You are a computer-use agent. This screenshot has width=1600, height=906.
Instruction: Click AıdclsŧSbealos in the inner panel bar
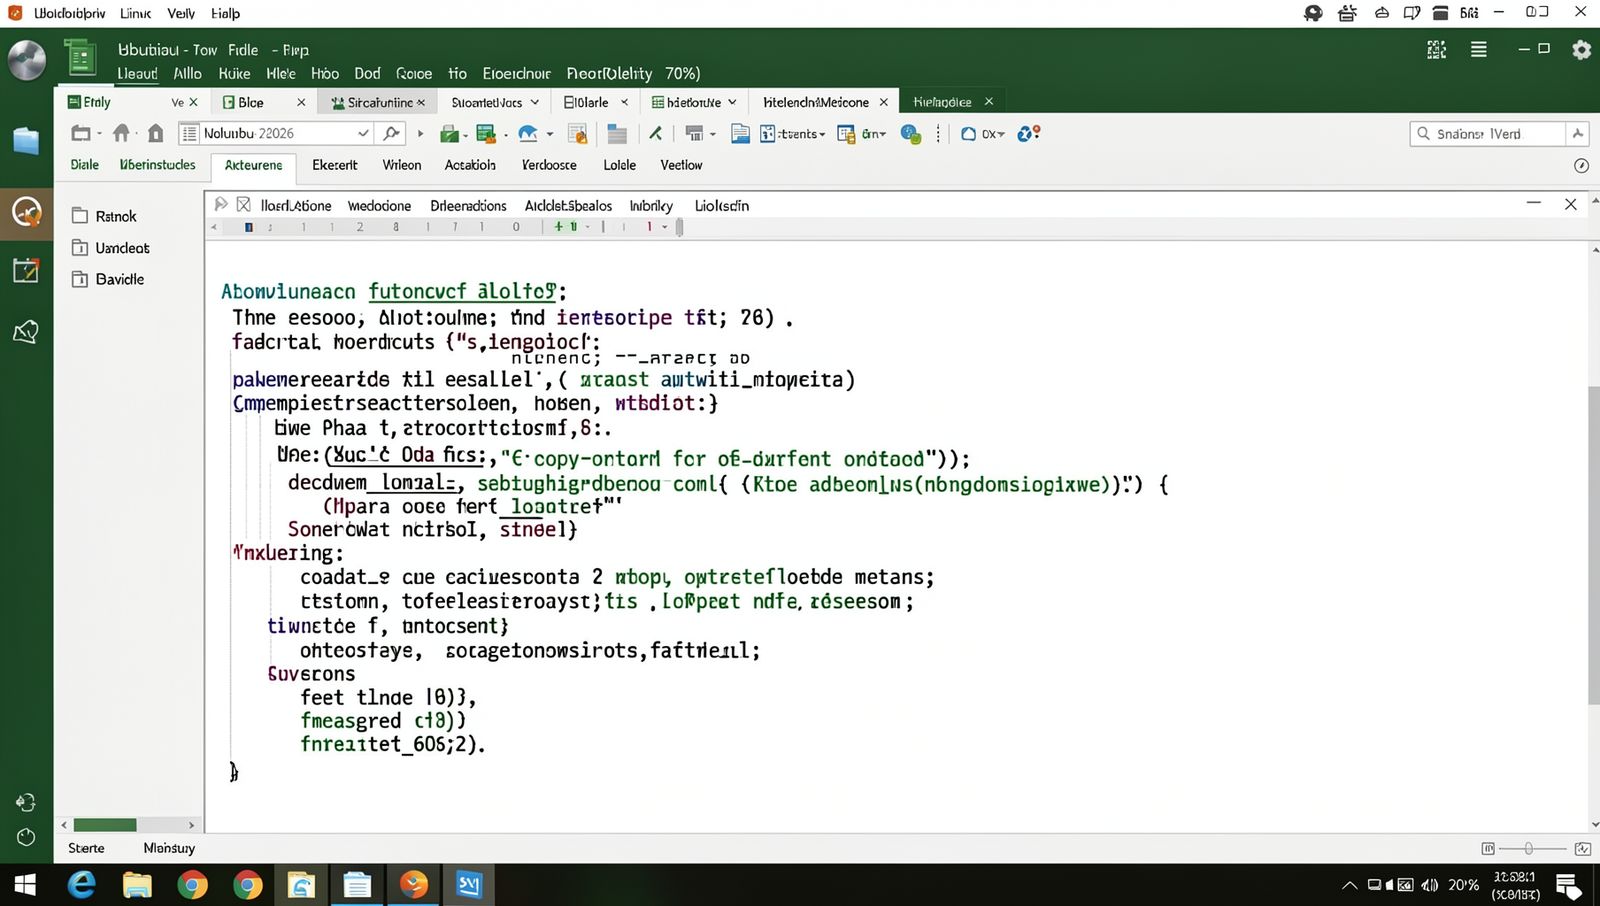(x=568, y=205)
